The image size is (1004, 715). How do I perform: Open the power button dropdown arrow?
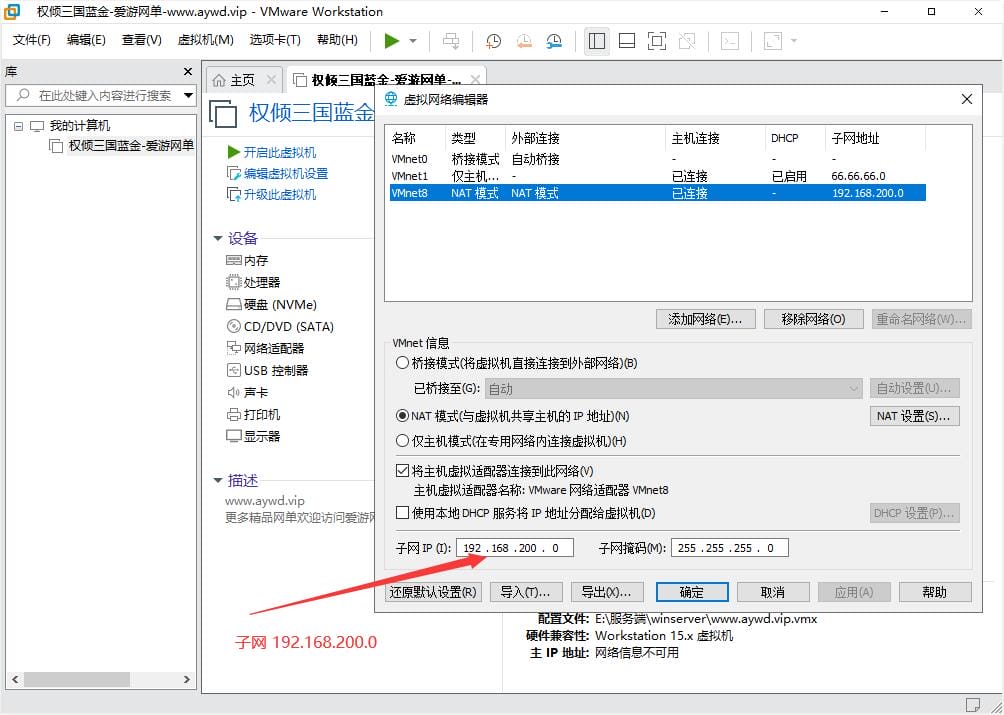pos(413,41)
